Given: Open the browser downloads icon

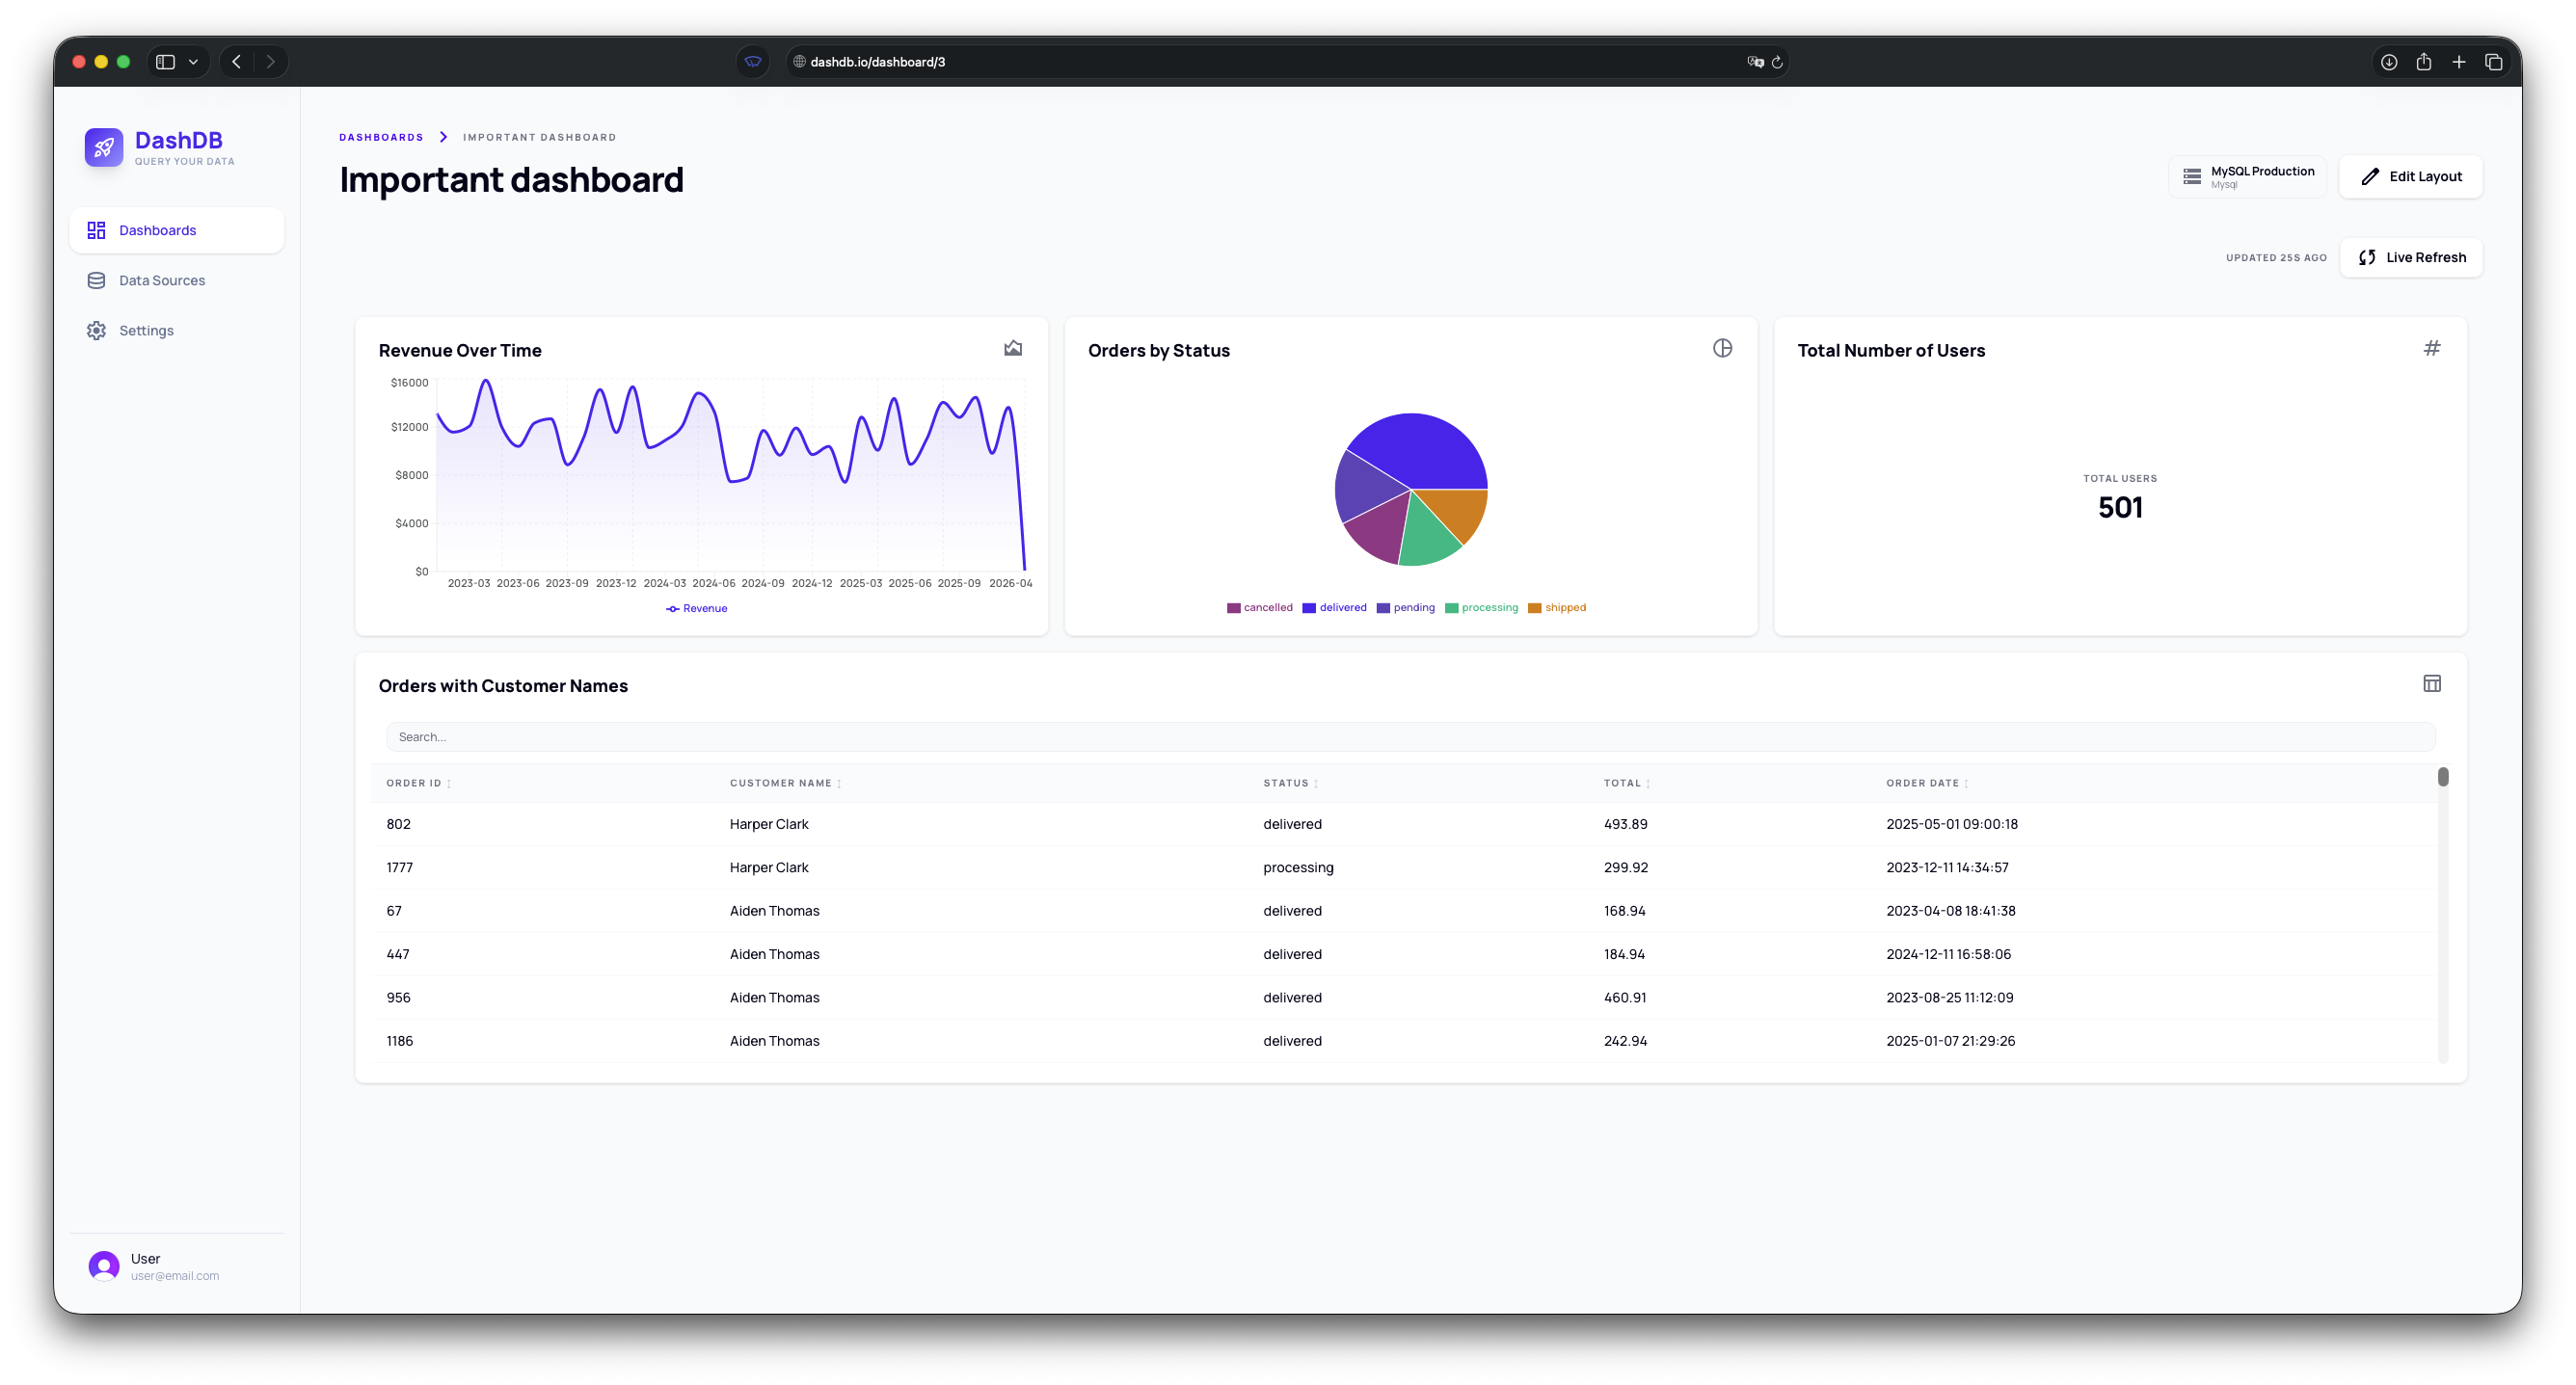Looking at the screenshot, I should [2388, 62].
